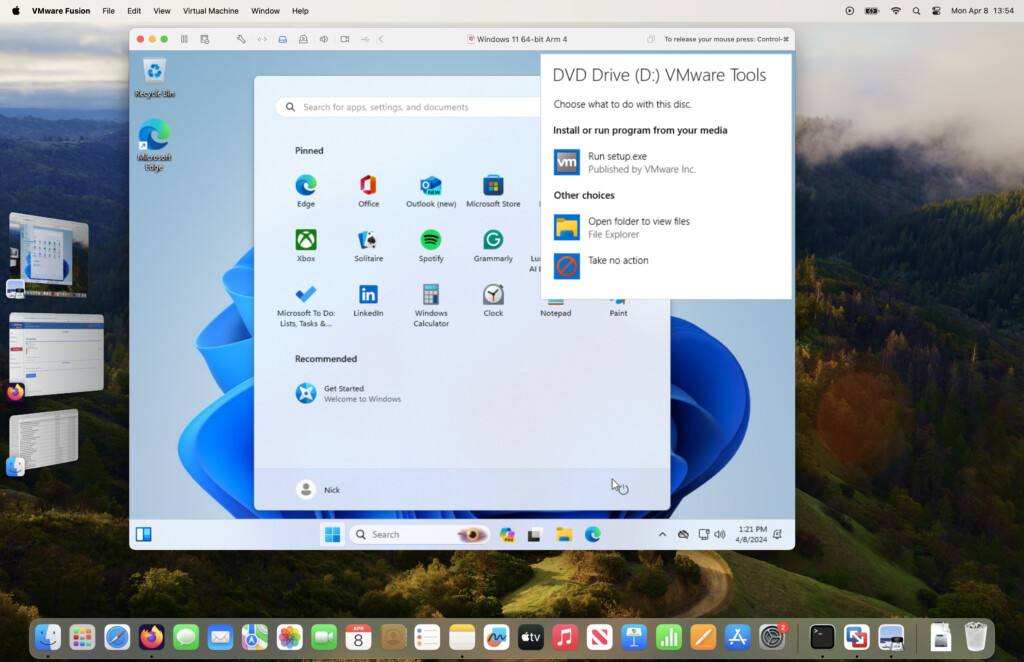Screen dimensions: 1024x662
Task: Select the Firefox window Stage Manager thumbnail
Action: pos(56,356)
